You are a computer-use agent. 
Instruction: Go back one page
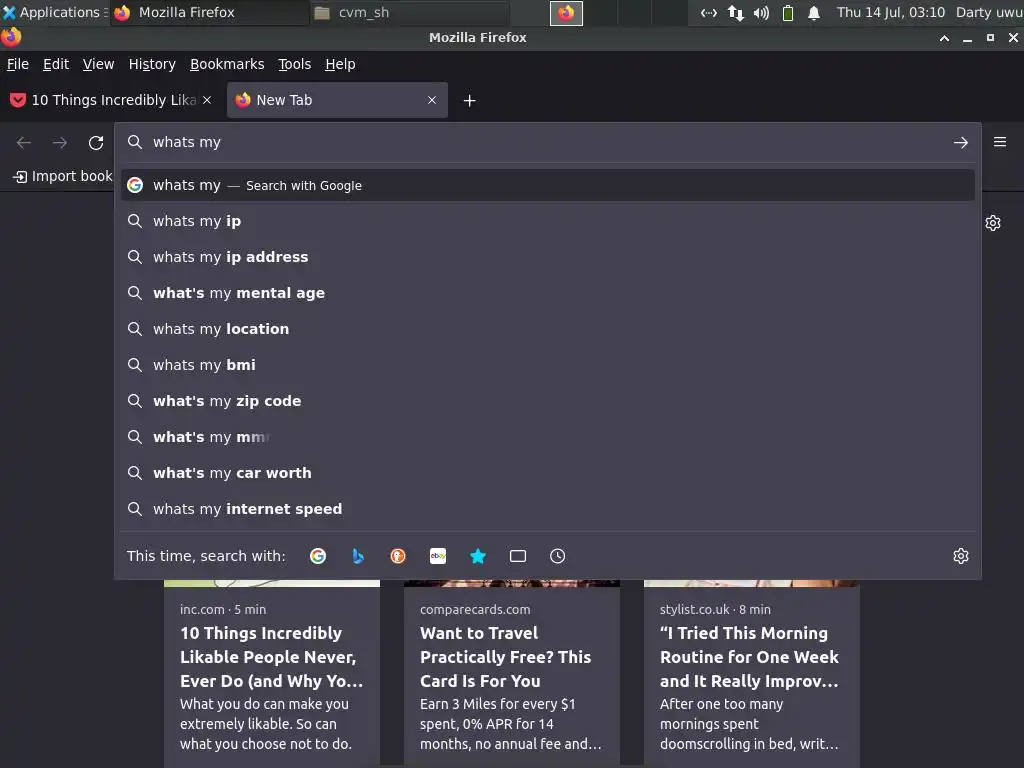24,142
